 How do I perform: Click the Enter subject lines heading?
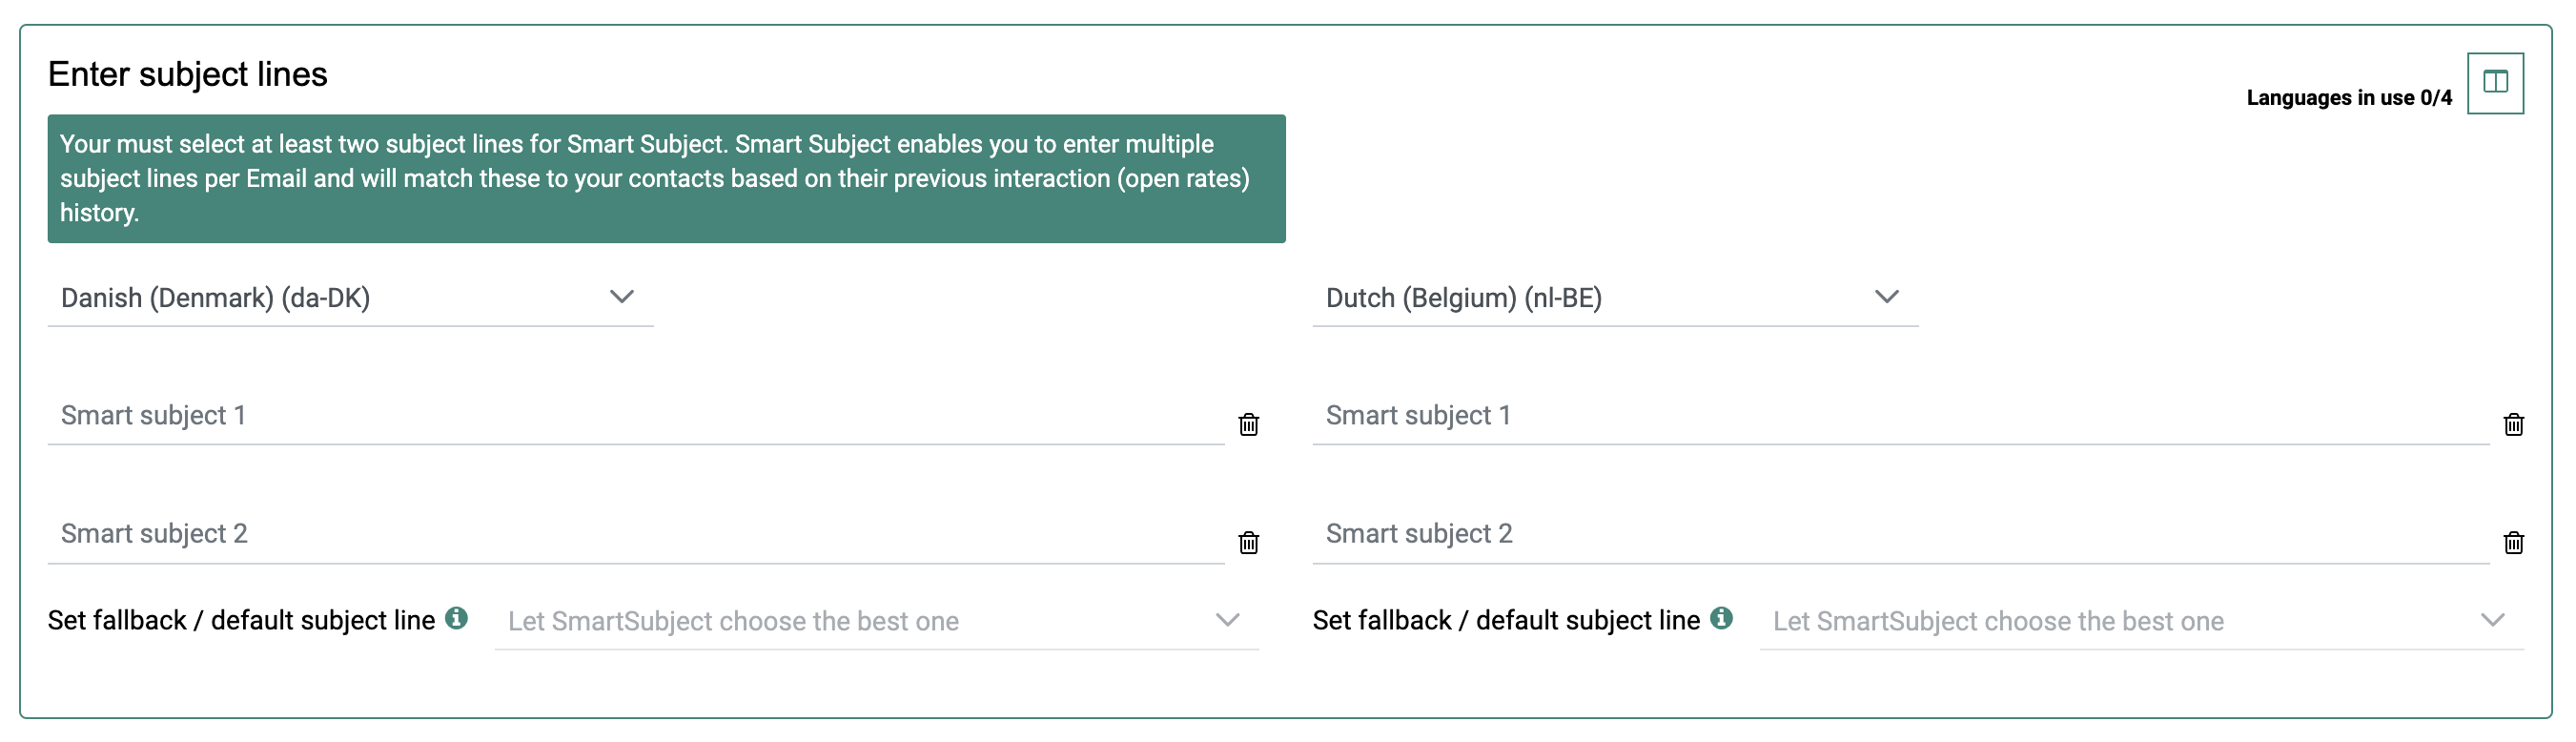tap(188, 75)
